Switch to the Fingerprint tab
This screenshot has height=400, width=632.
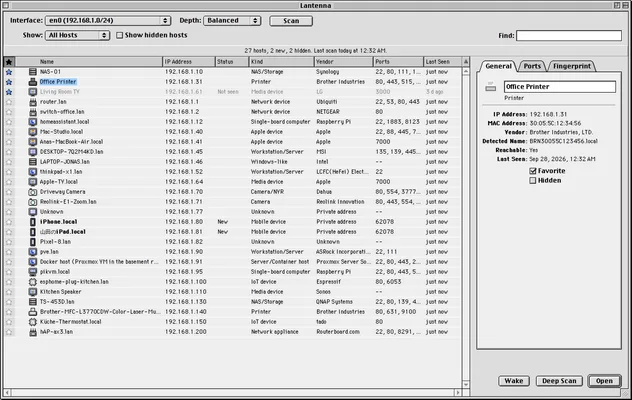(x=572, y=66)
